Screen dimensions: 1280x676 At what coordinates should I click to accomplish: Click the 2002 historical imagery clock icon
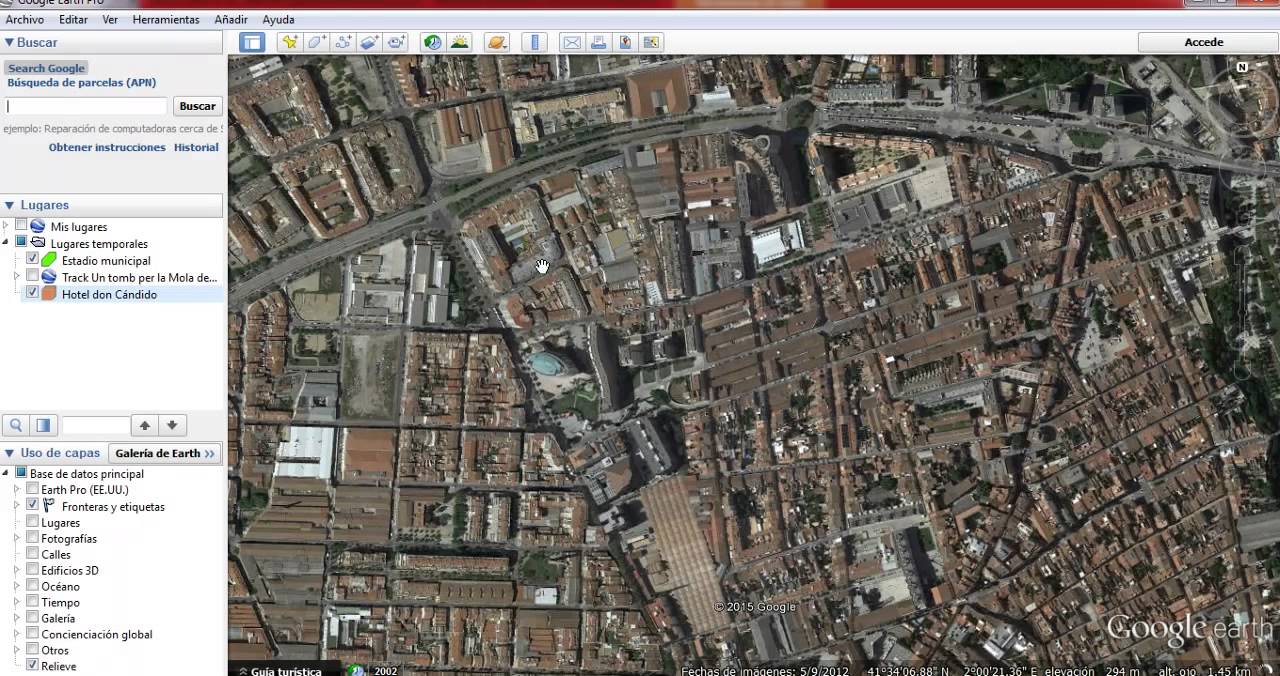[357, 671]
